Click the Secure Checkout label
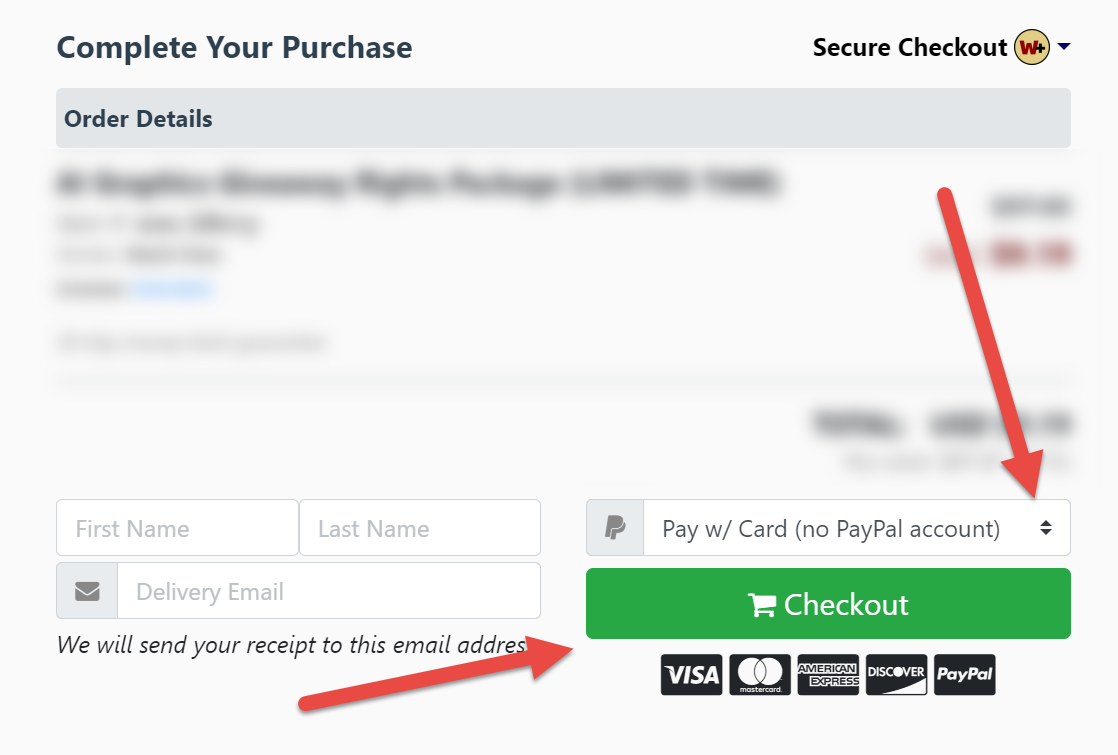The image size is (1118, 755). 909,47
